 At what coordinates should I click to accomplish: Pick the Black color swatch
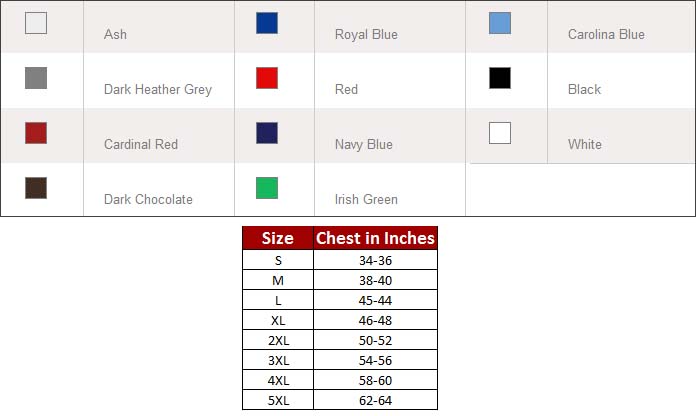point(500,78)
